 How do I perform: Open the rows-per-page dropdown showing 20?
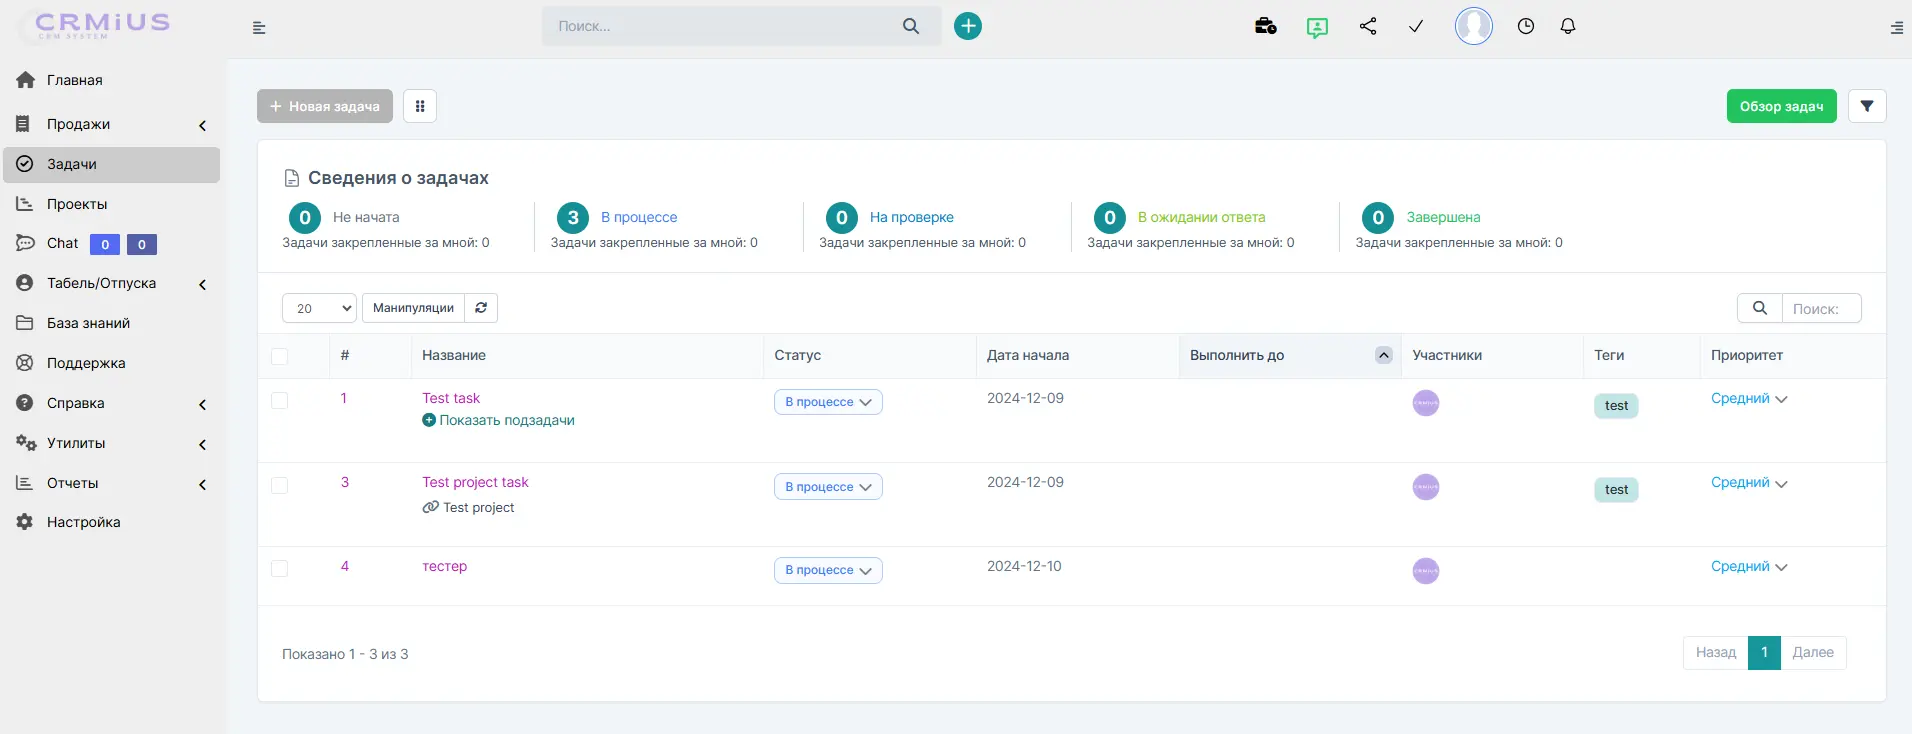tap(320, 308)
